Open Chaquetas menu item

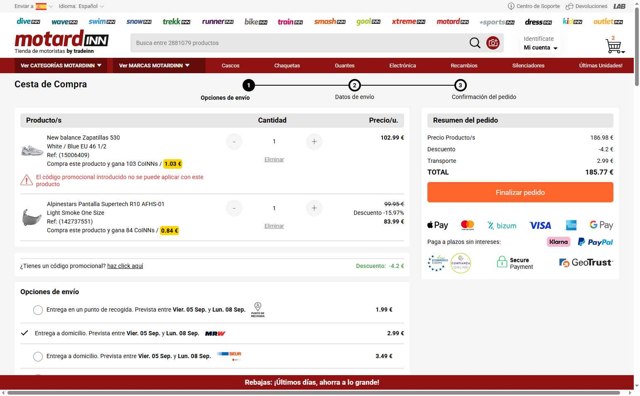tap(287, 65)
